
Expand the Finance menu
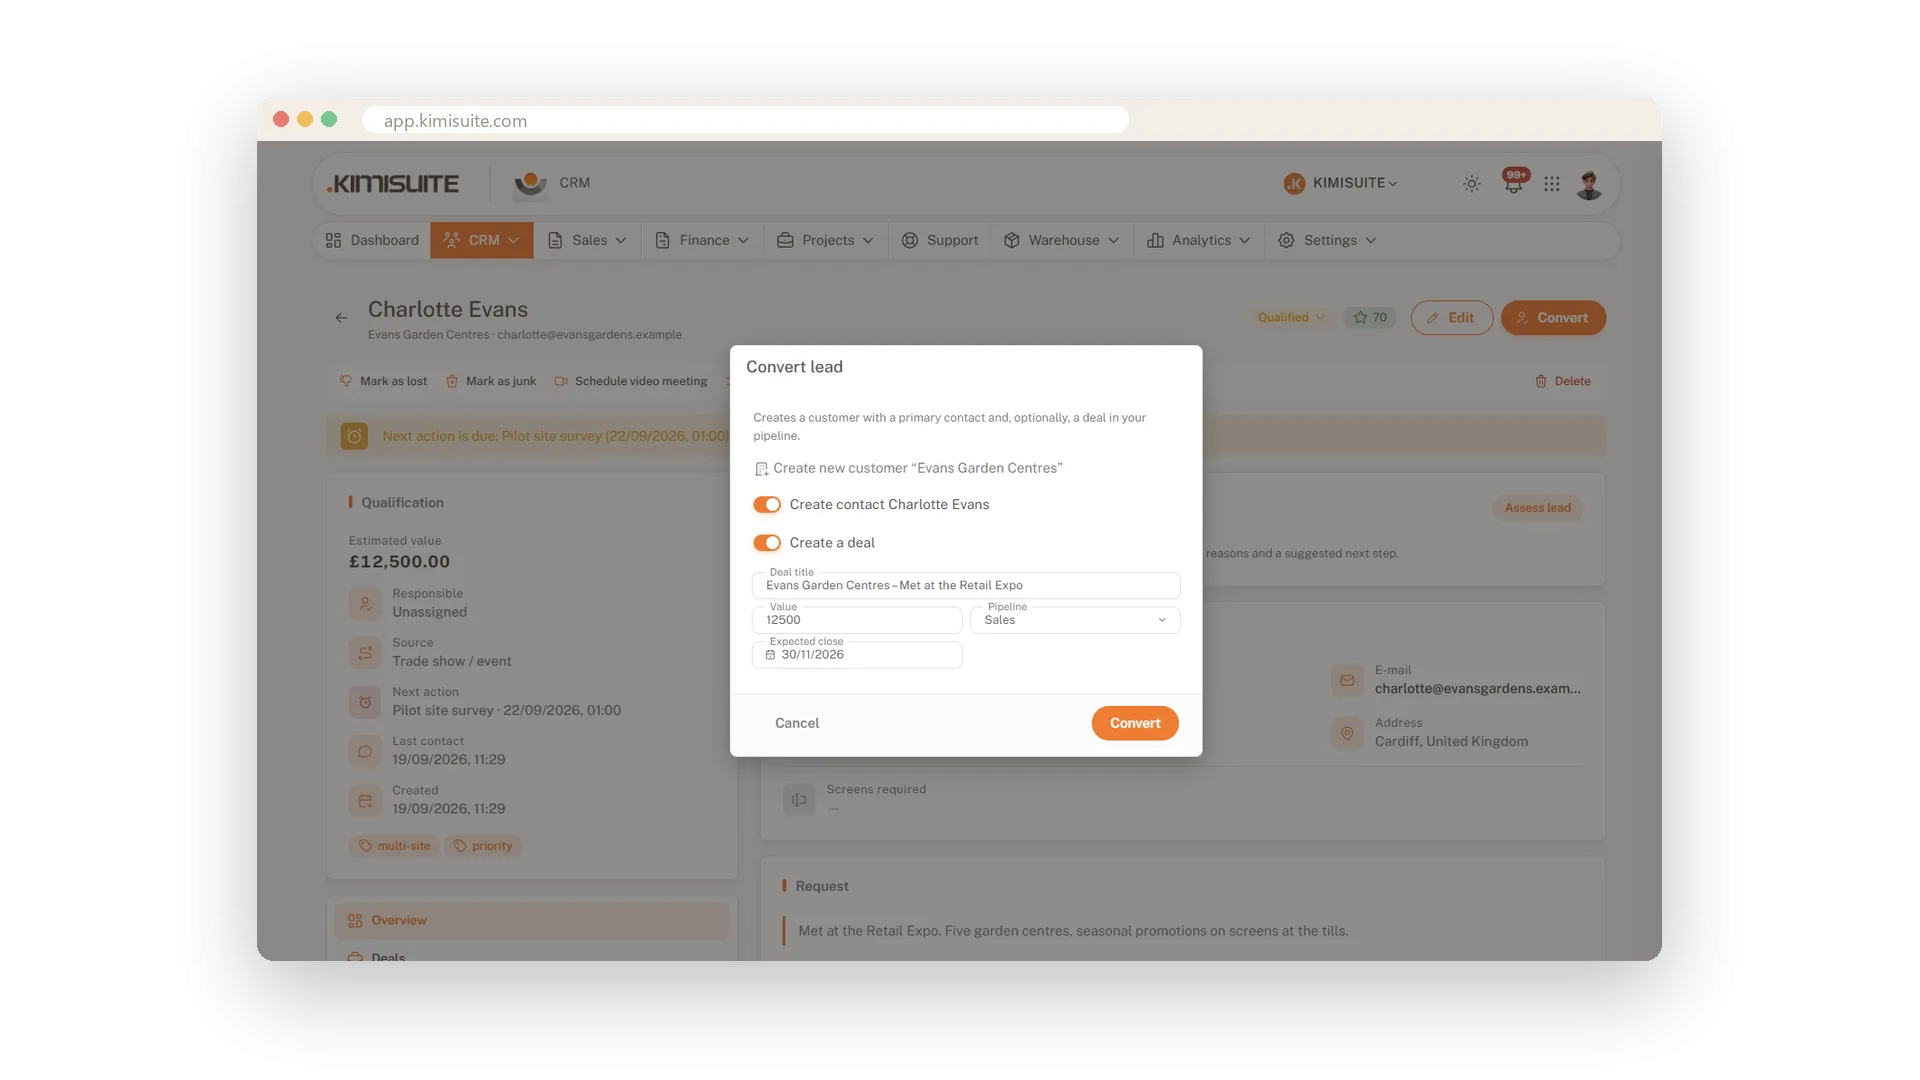pos(702,240)
